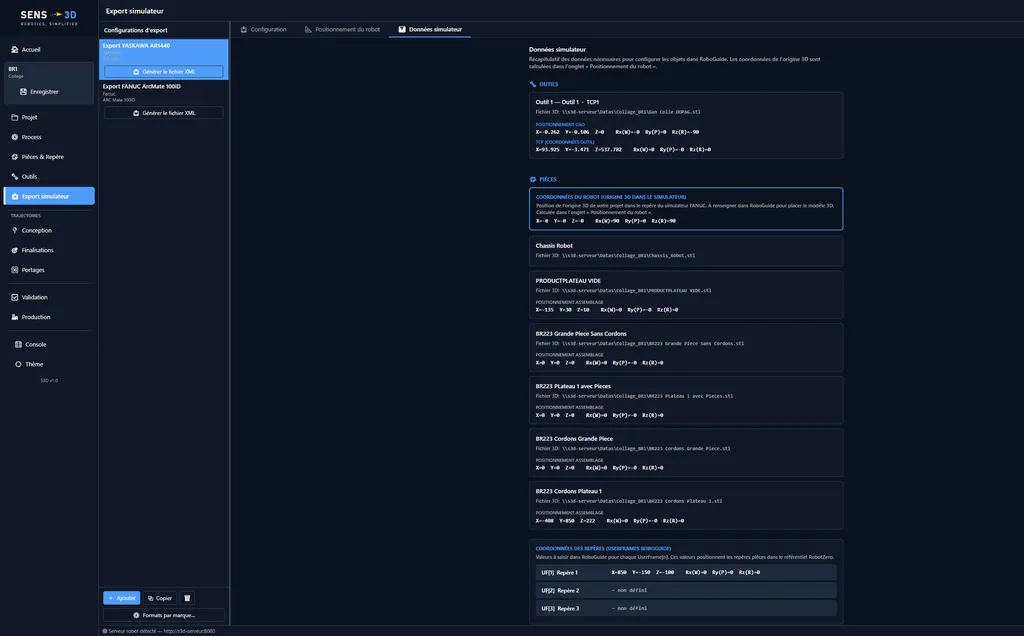Open Conception via its pin icon
1024x636 pixels.
15,231
